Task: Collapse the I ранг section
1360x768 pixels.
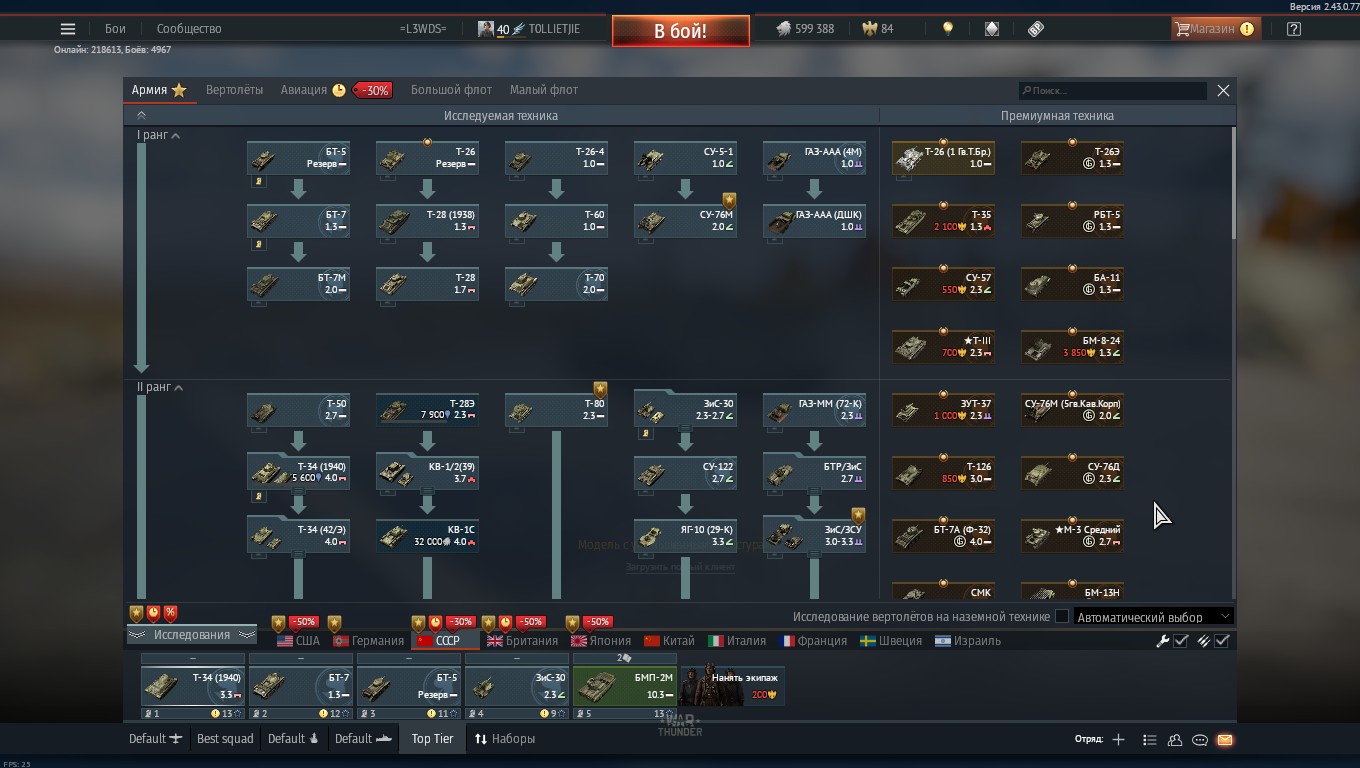Action: click(159, 135)
